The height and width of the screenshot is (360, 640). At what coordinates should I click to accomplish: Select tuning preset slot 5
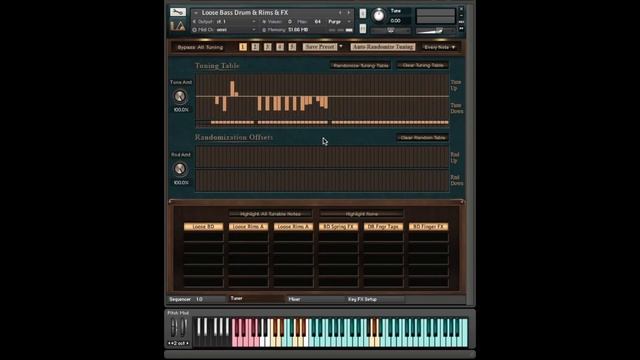click(292, 47)
